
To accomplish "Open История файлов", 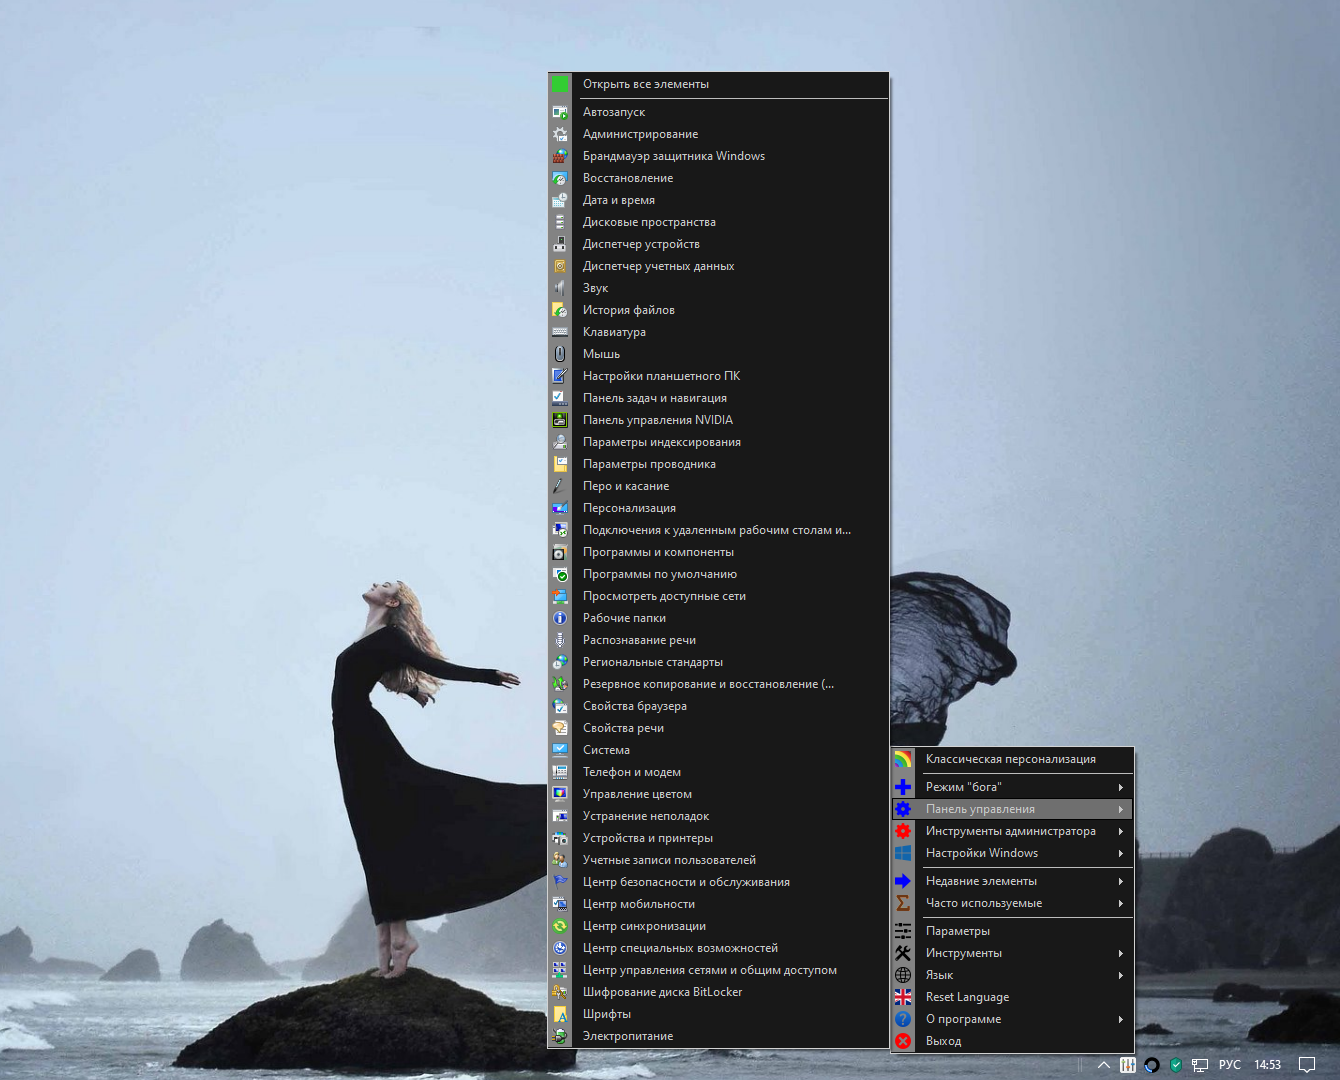I will click(718, 310).
